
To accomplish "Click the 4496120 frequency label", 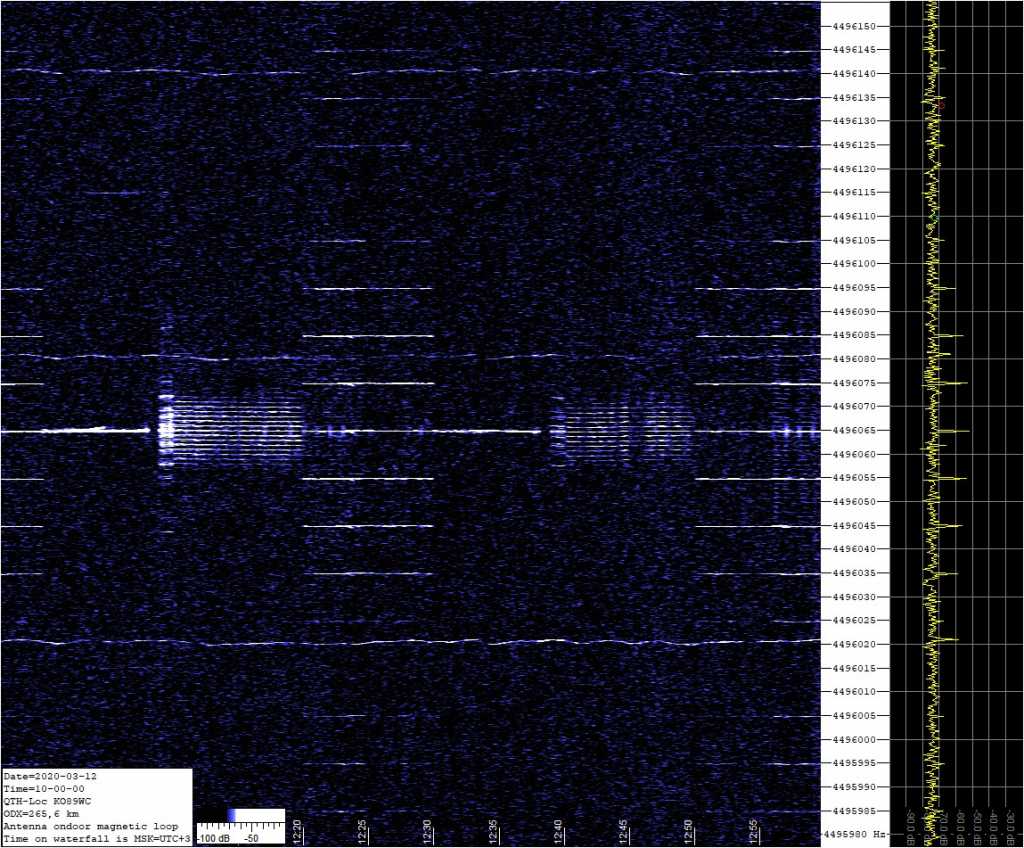I will (854, 169).
